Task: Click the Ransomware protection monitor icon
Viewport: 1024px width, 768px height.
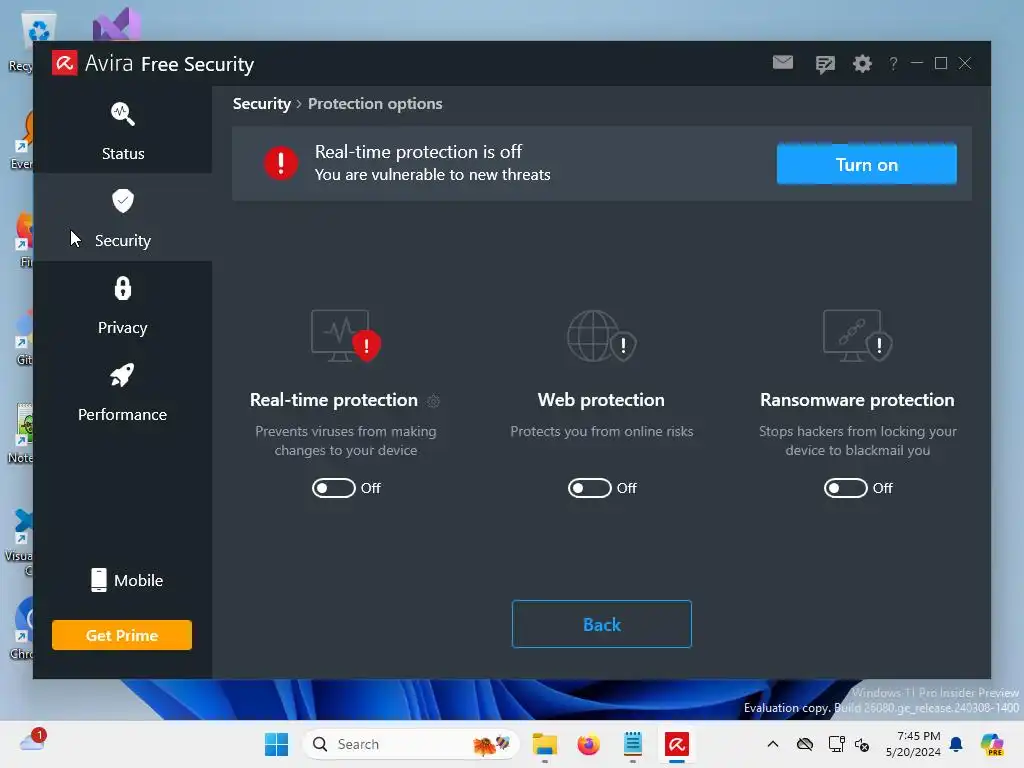Action: (x=857, y=336)
